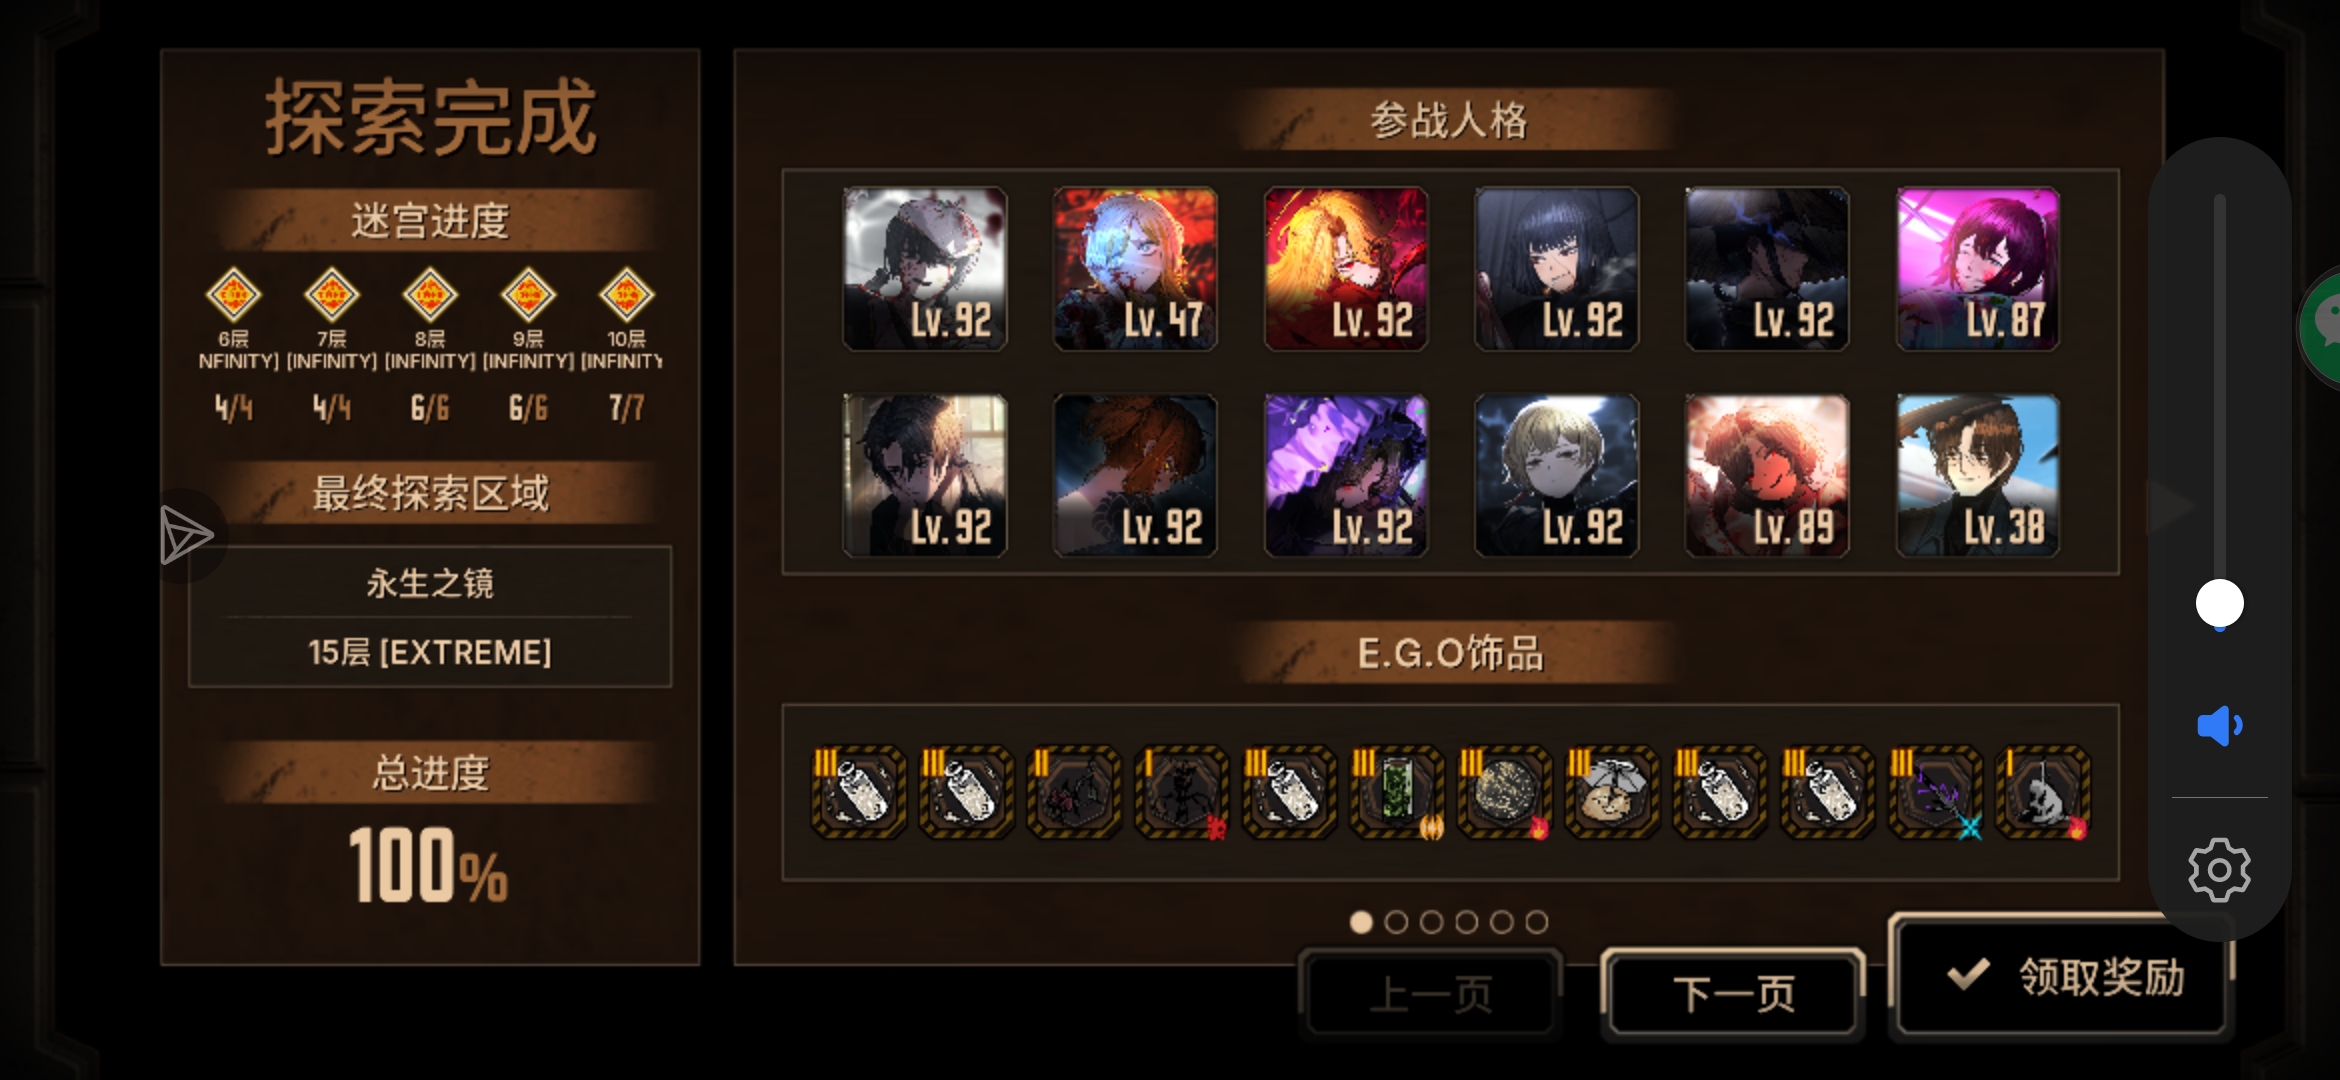
Task: Select the pink-haired Lv. 87 identity portrait
Action: (1978, 268)
